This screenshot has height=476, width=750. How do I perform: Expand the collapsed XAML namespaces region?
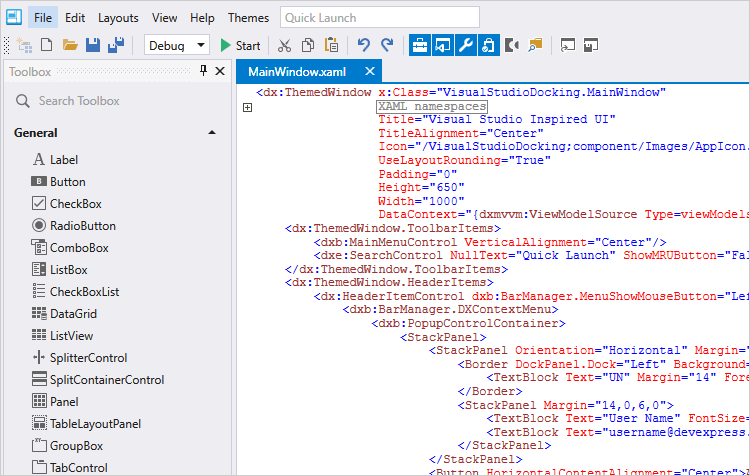point(248,107)
